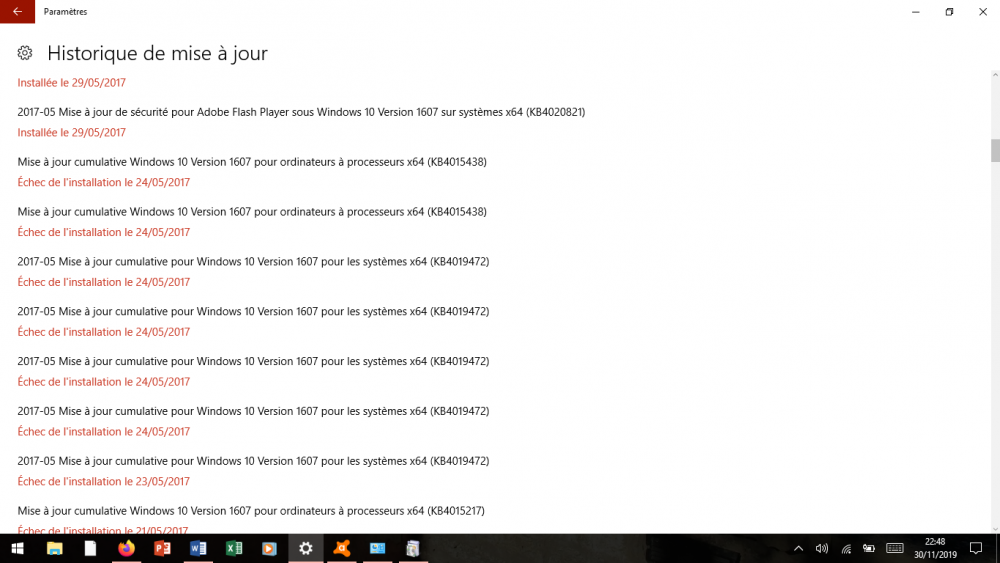This screenshot has height=563, width=1000.
Task: Open Avast antivirus from the taskbar
Action: tap(342, 548)
